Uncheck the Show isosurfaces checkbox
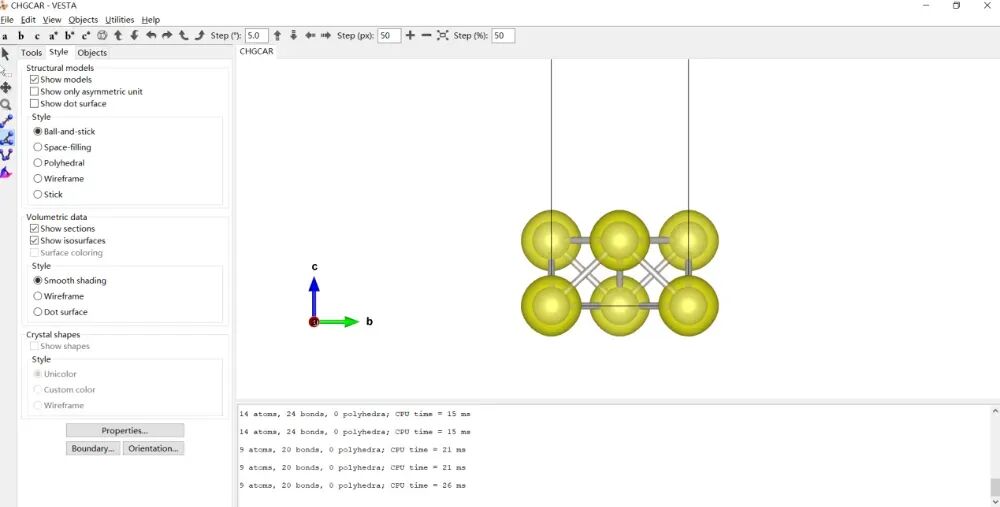The image size is (1000, 507). click(x=34, y=240)
